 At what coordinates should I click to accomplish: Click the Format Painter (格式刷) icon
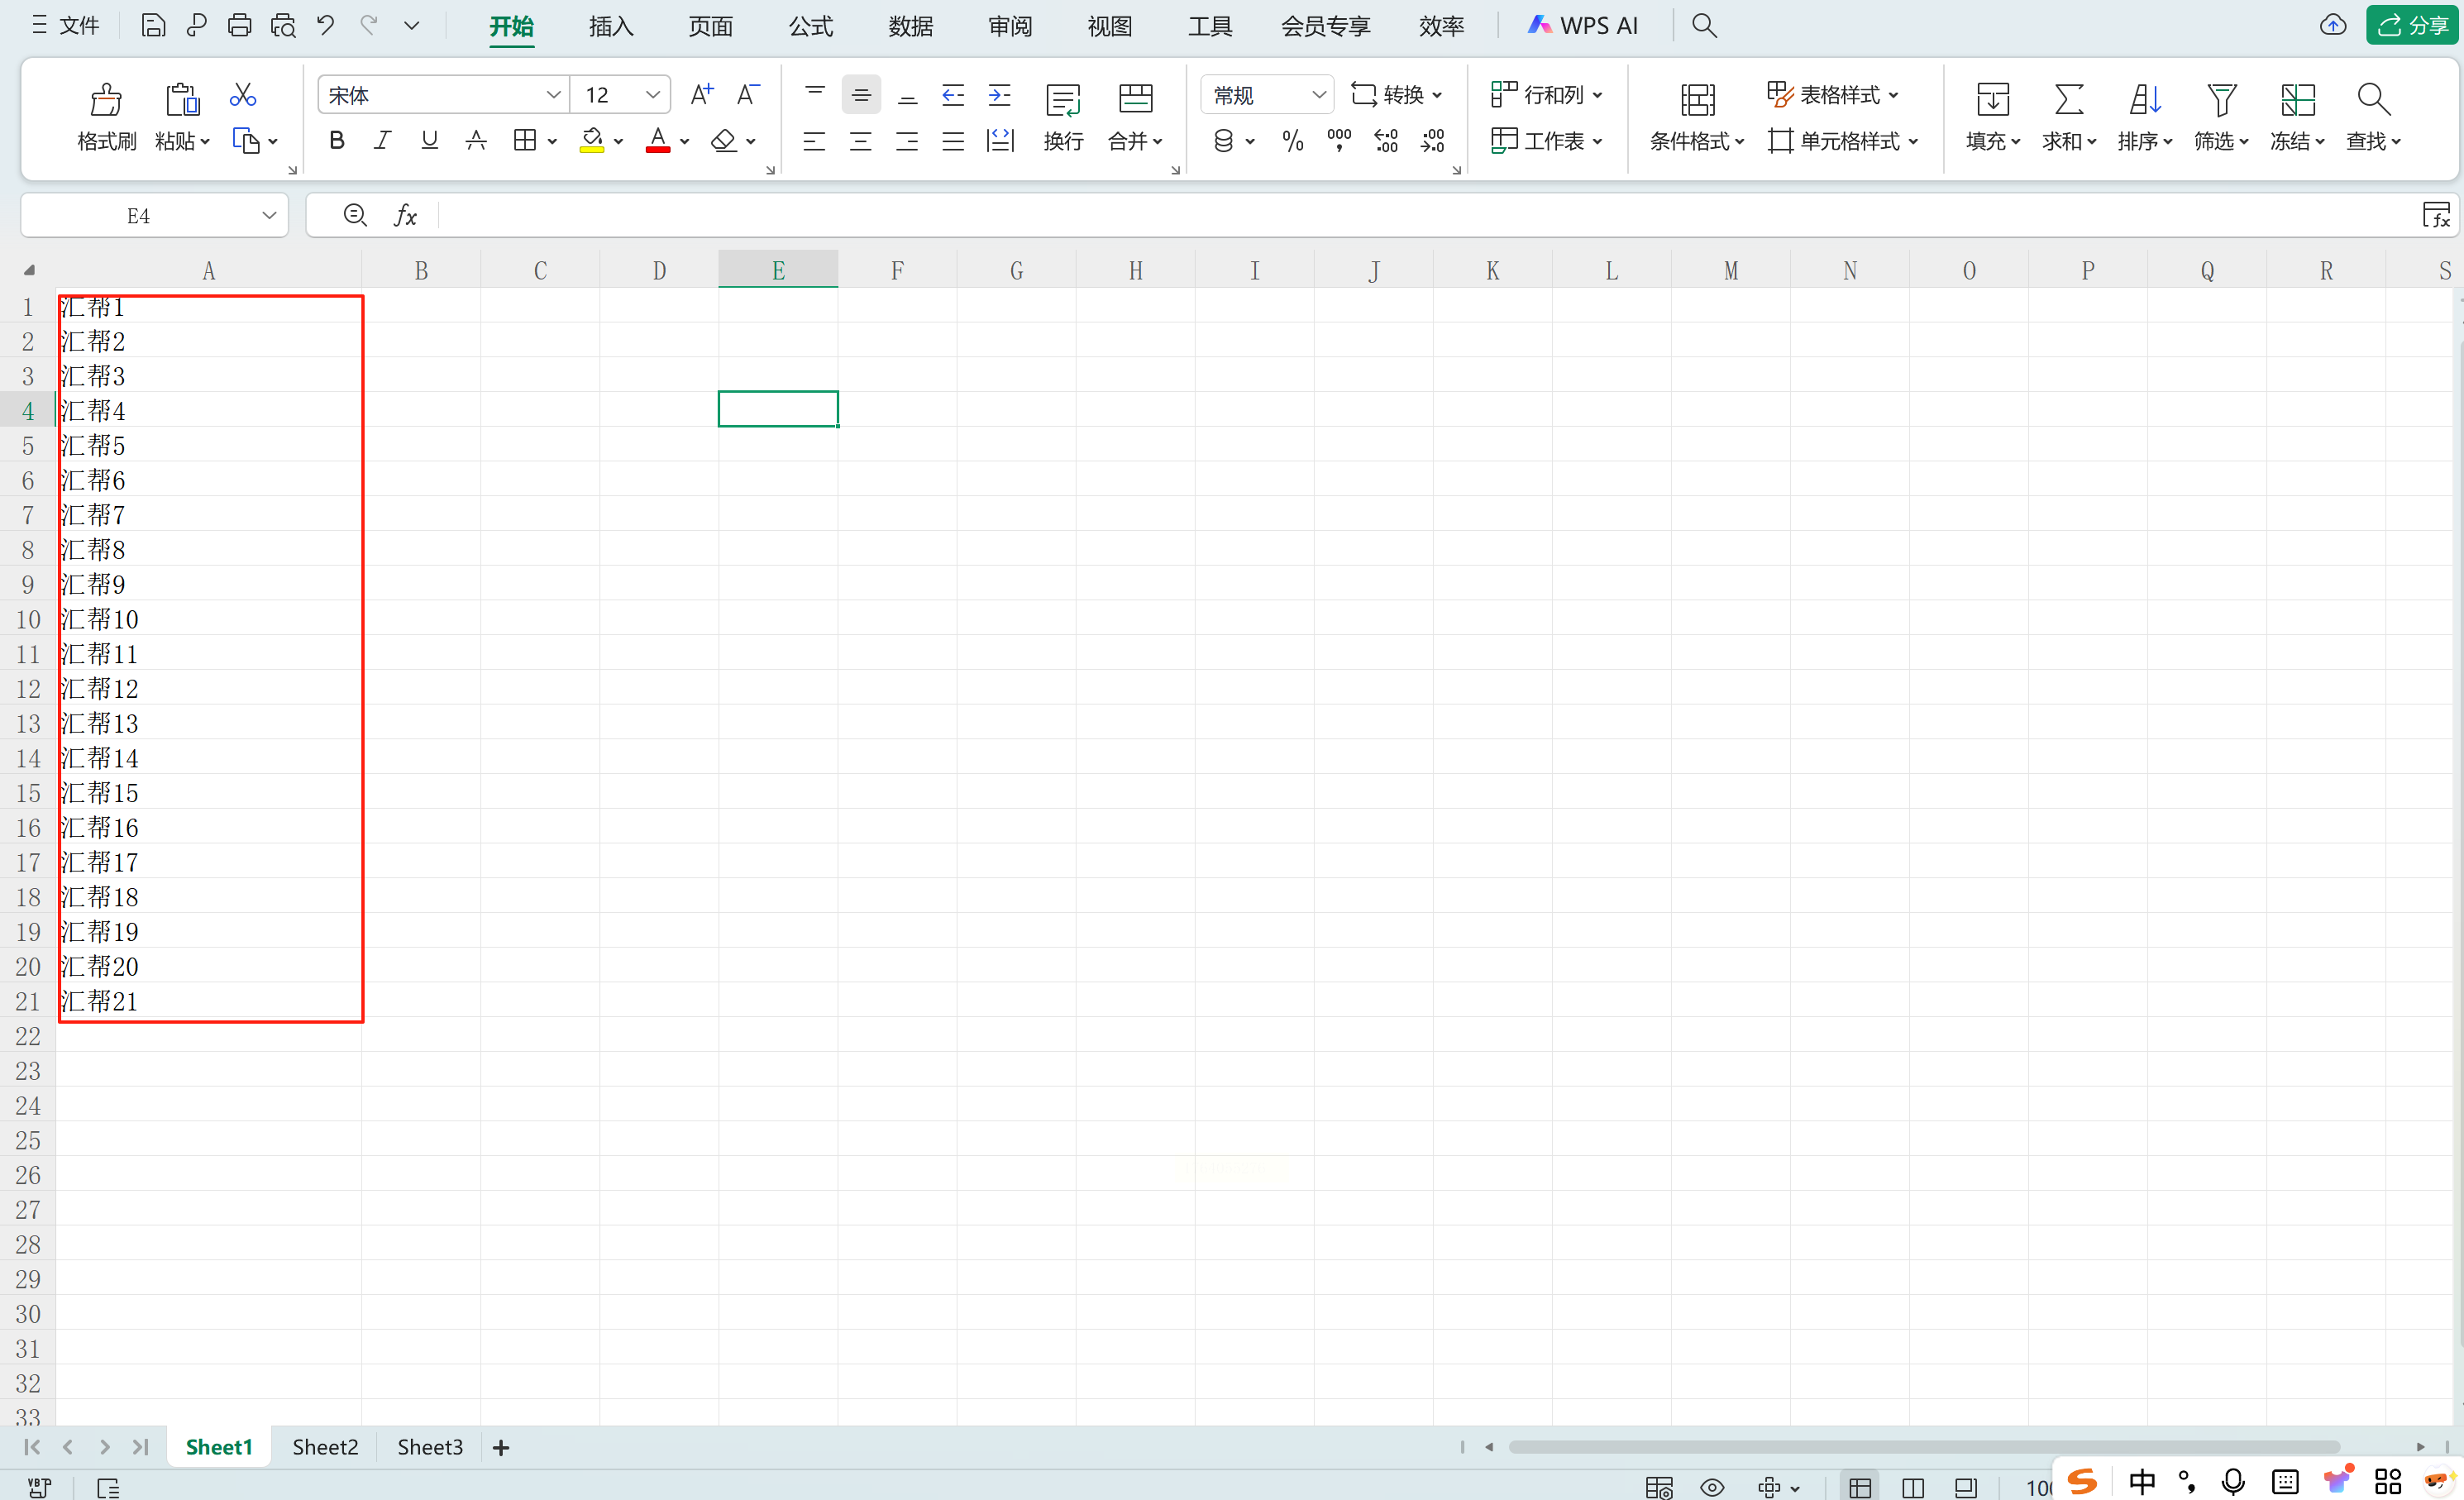(106, 100)
